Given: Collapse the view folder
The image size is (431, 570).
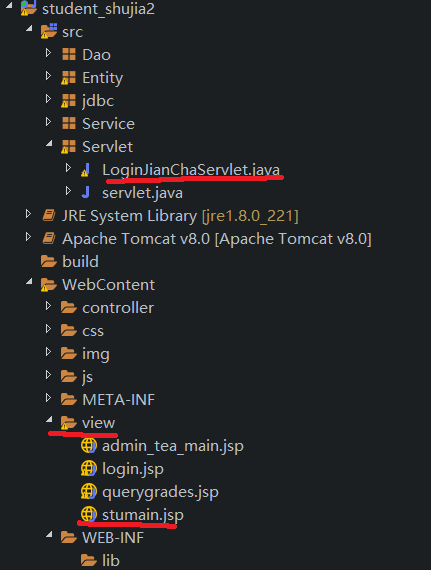Looking at the screenshot, I should 49,420.
